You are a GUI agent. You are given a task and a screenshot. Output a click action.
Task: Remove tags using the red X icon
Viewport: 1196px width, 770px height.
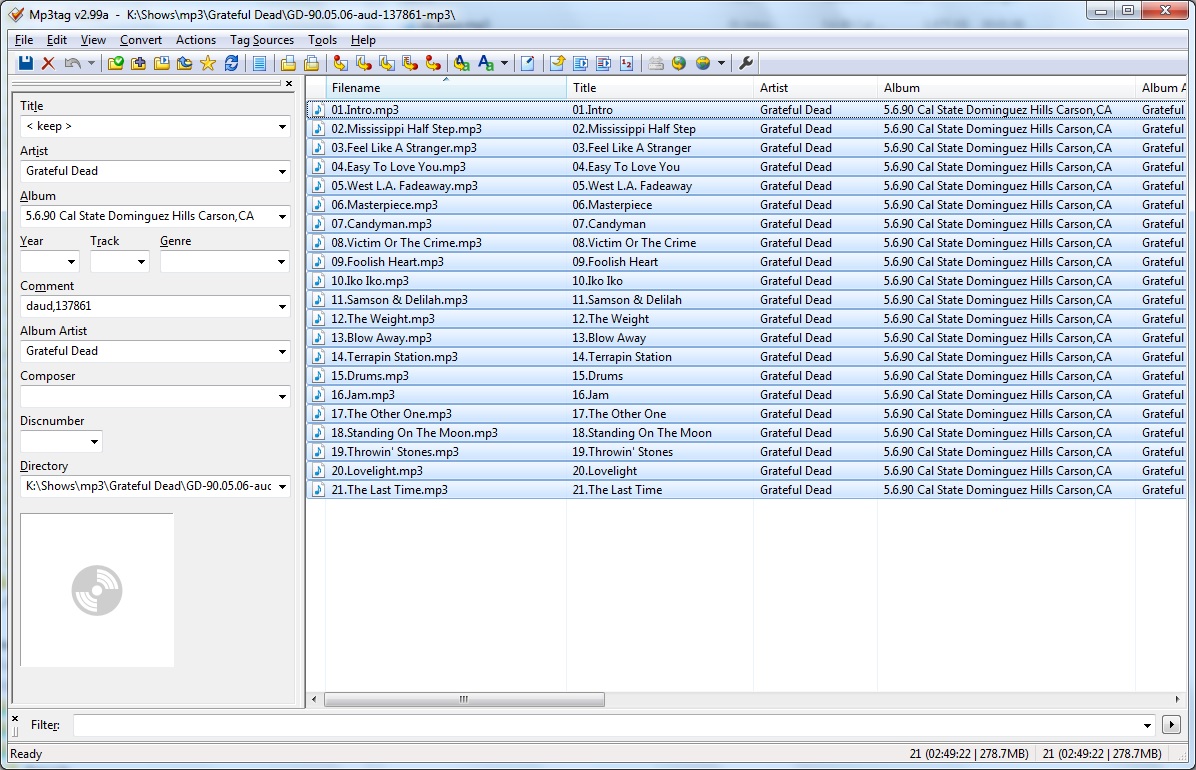point(48,63)
